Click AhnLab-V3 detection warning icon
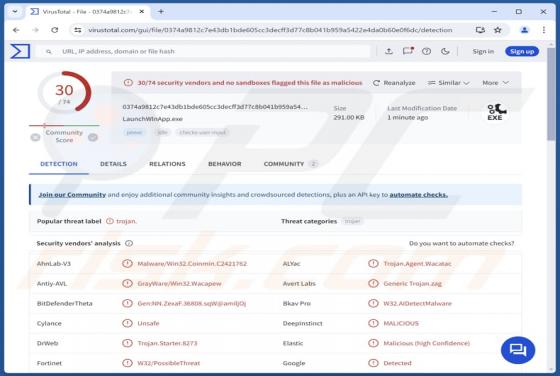This screenshot has width=560, height=376. click(127, 264)
